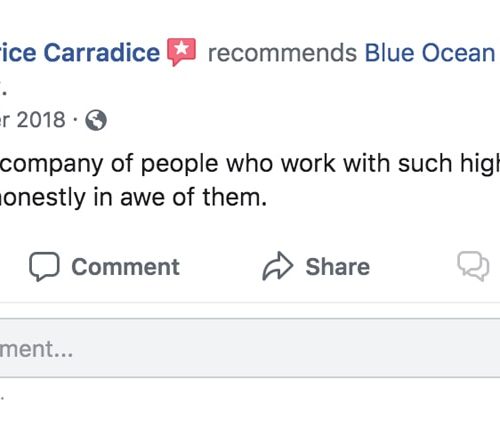Click the empty area right of Share

tap(413, 267)
